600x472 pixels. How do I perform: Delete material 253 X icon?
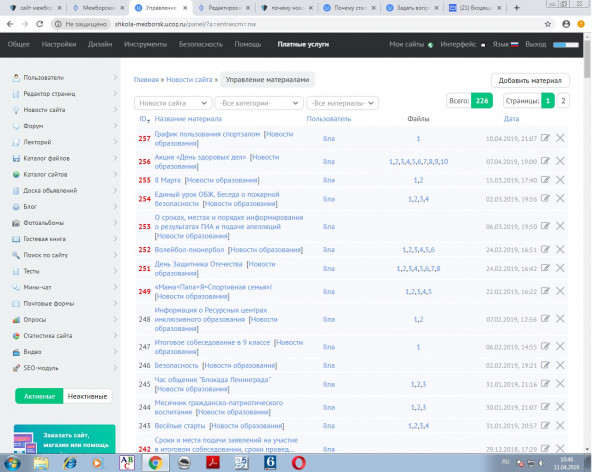[560, 226]
